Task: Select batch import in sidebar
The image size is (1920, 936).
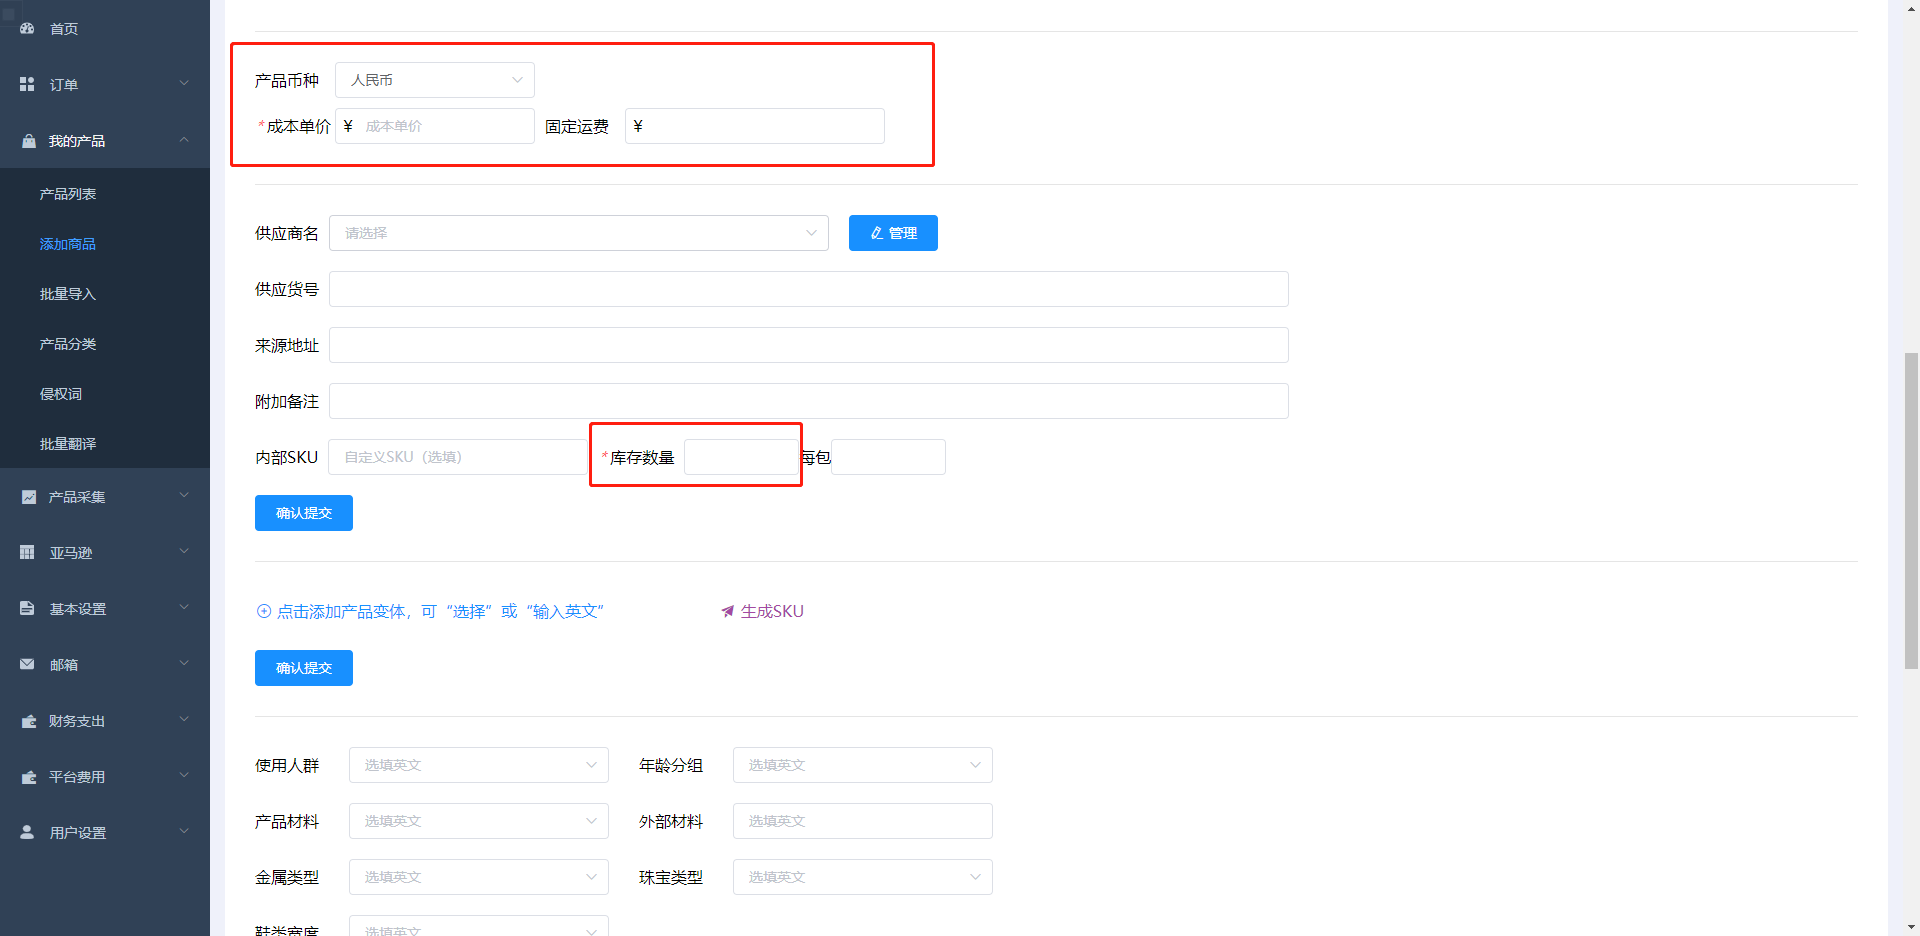Action: coord(68,294)
